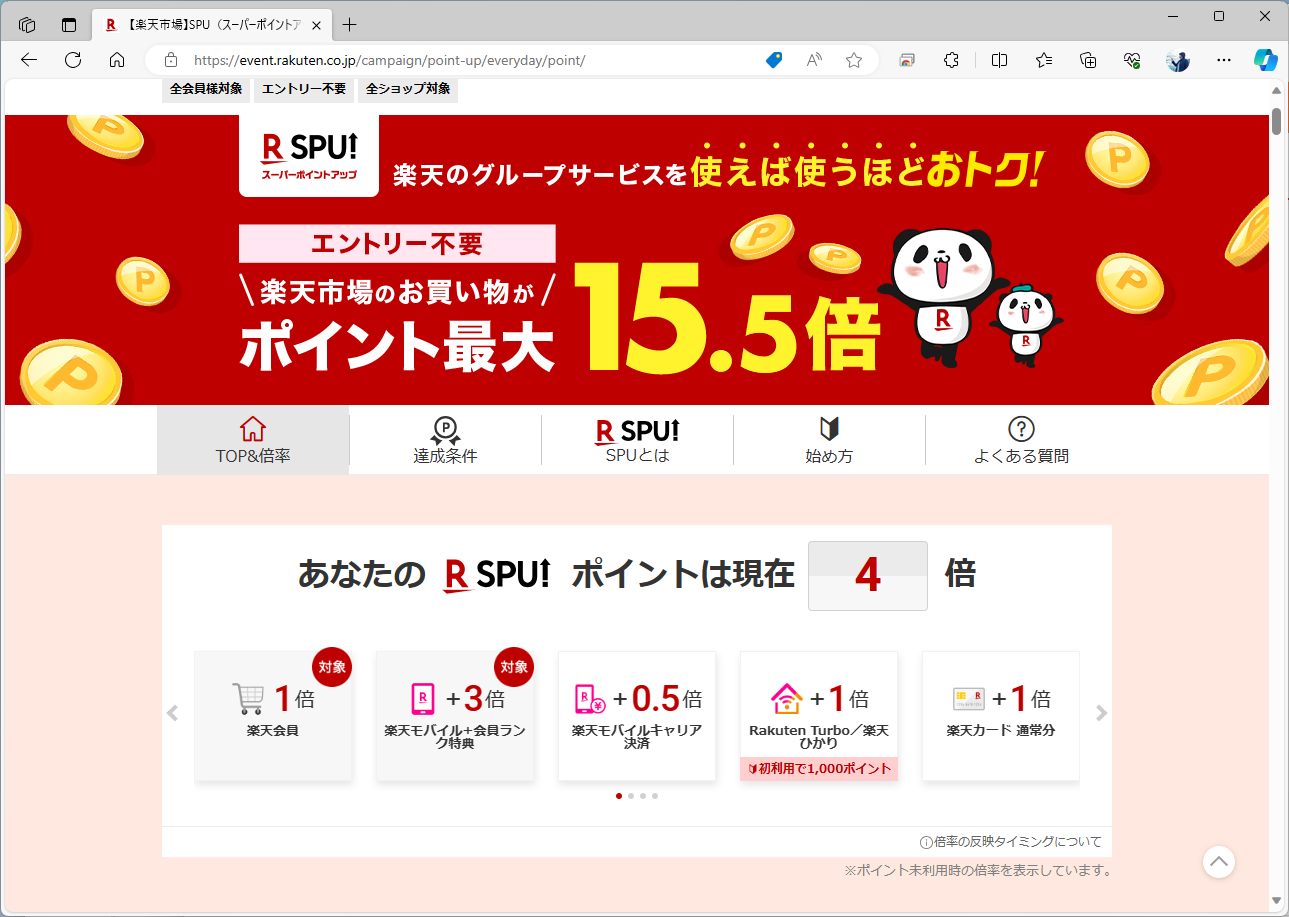Click 初利用で1,000ポイント label

[x=819, y=768]
